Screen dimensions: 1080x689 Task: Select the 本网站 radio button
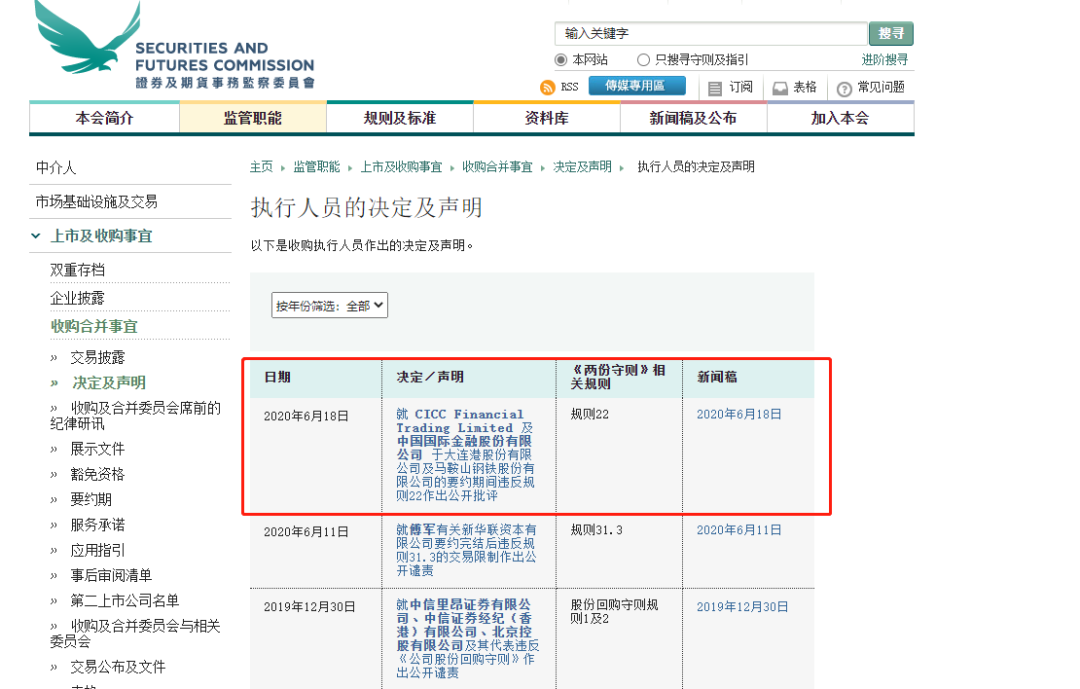point(561,60)
